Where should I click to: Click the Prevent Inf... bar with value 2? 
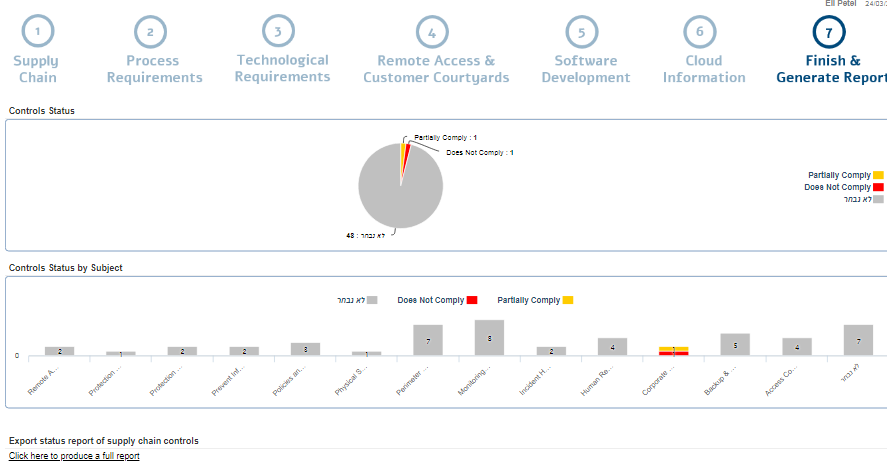(244, 351)
